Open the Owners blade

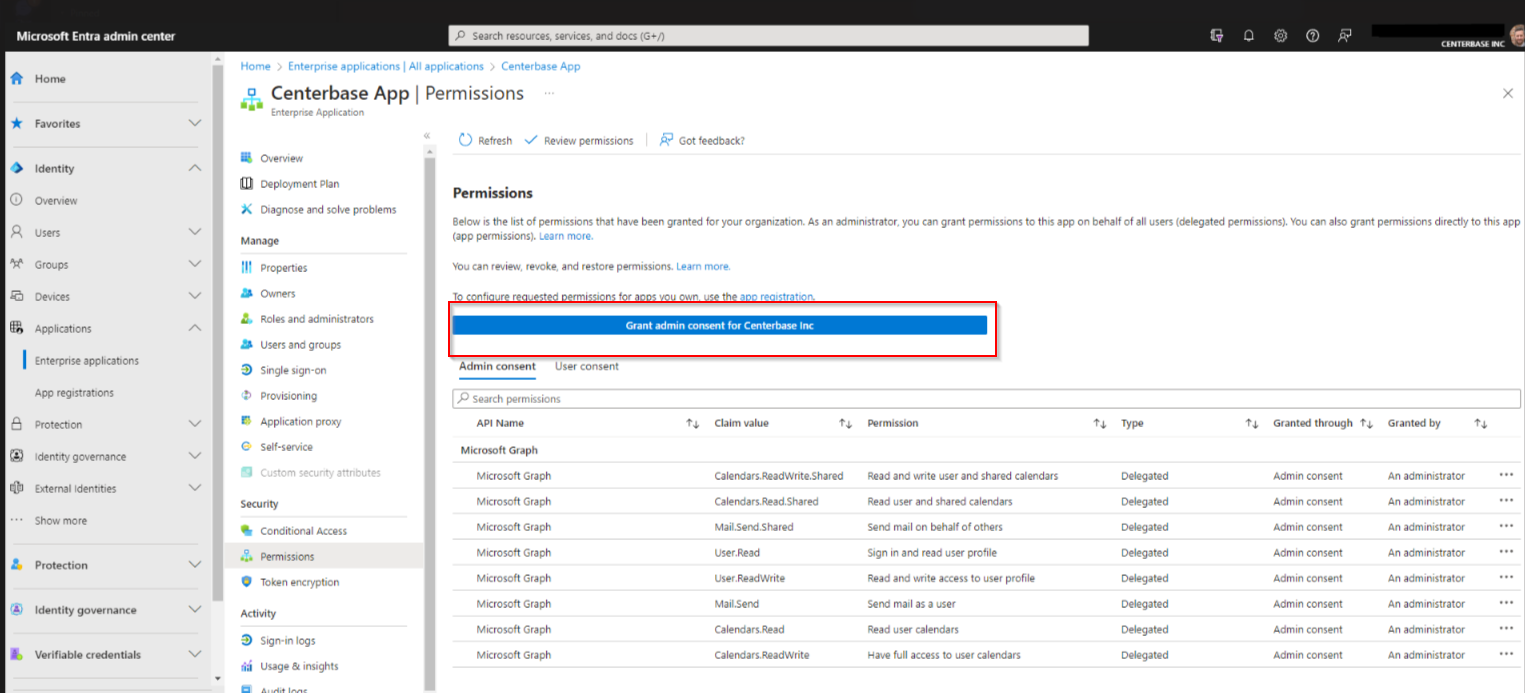277,294
